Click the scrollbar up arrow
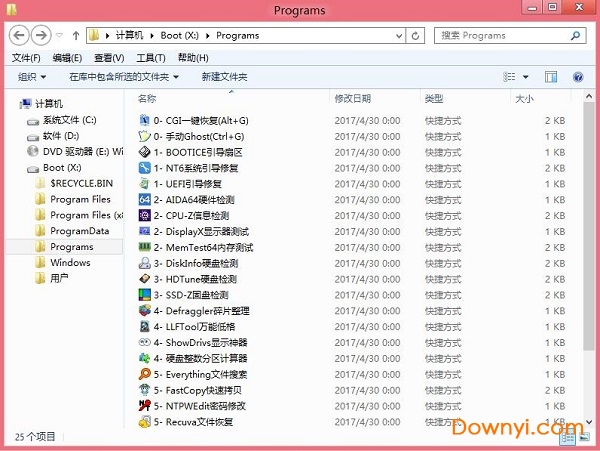The height and width of the screenshot is (451, 600). 589,97
